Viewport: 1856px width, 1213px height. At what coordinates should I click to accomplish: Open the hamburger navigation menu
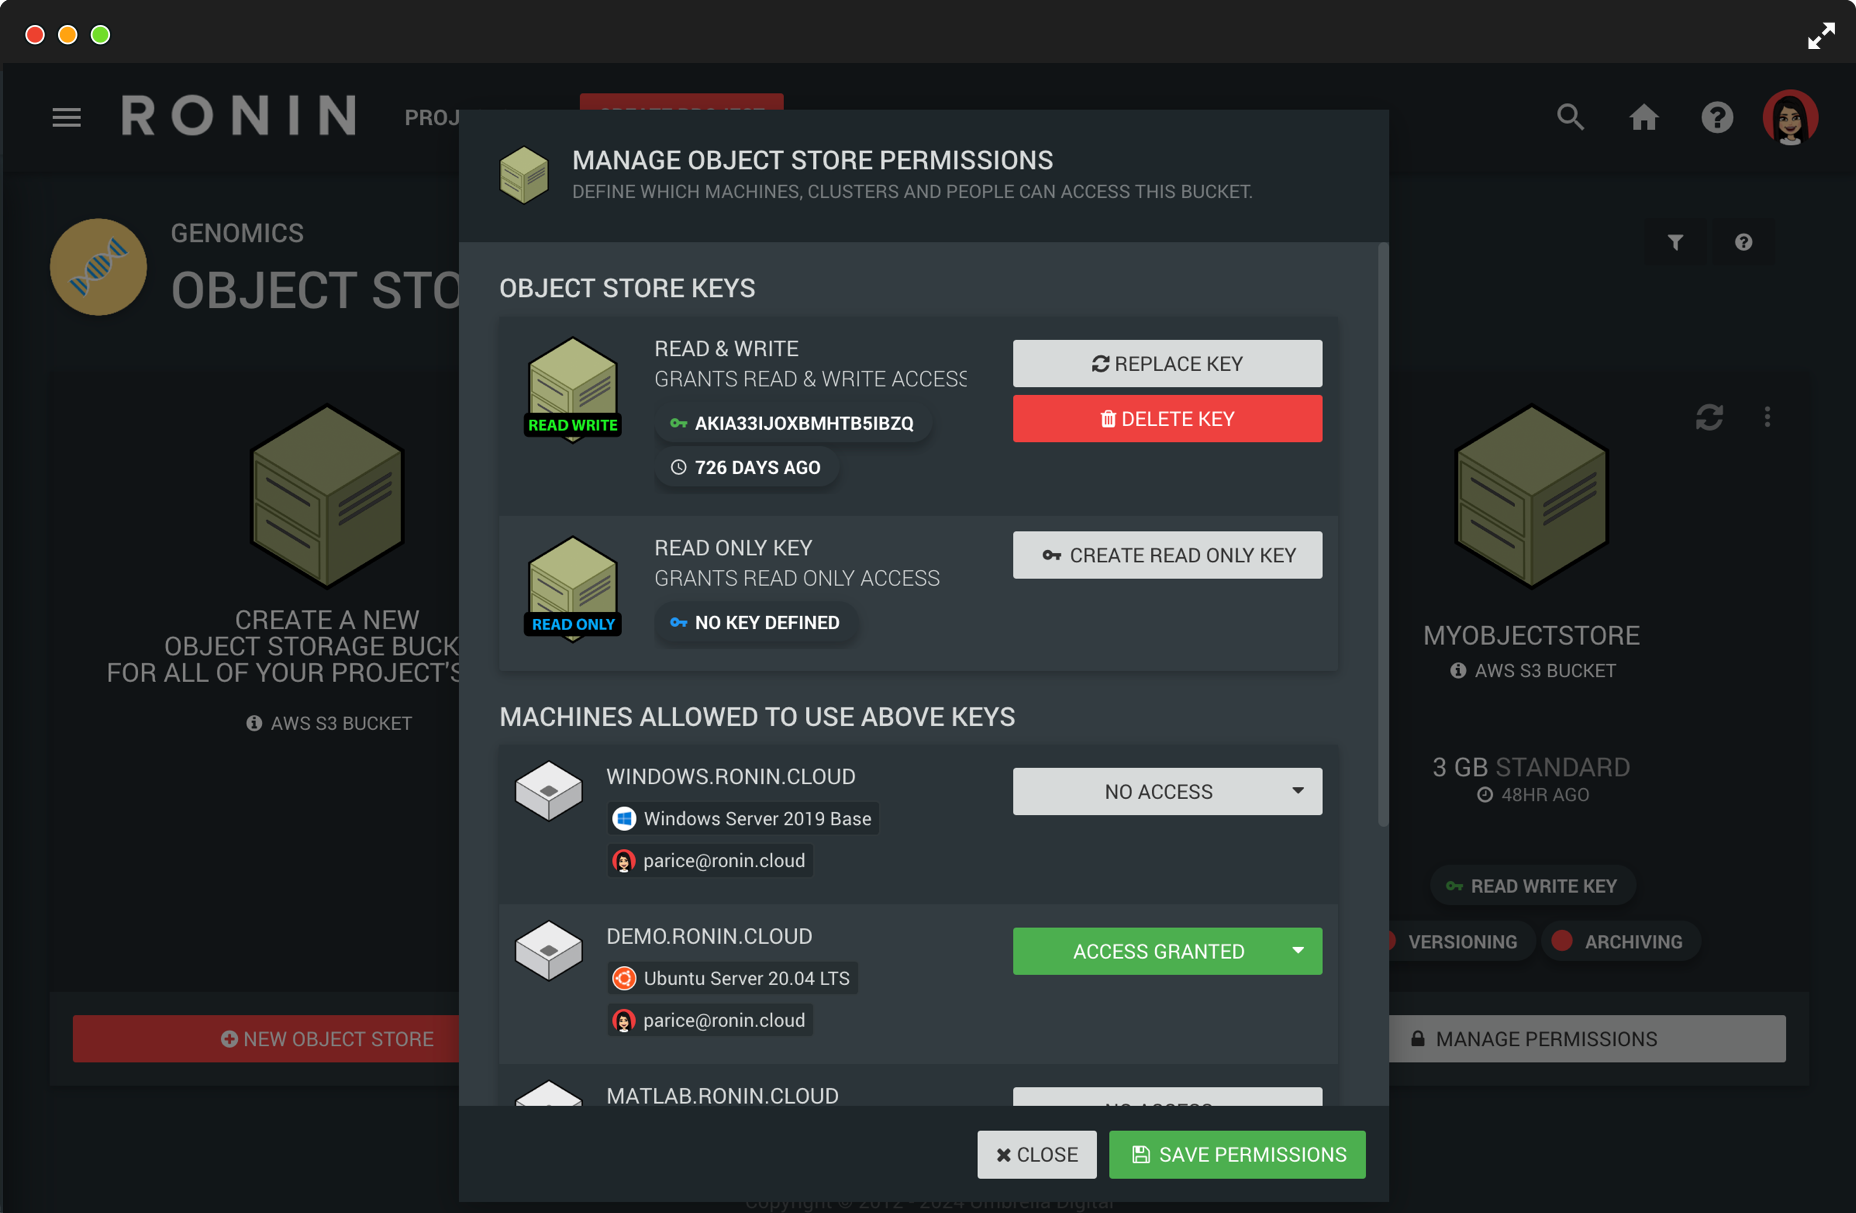click(x=66, y=118)
